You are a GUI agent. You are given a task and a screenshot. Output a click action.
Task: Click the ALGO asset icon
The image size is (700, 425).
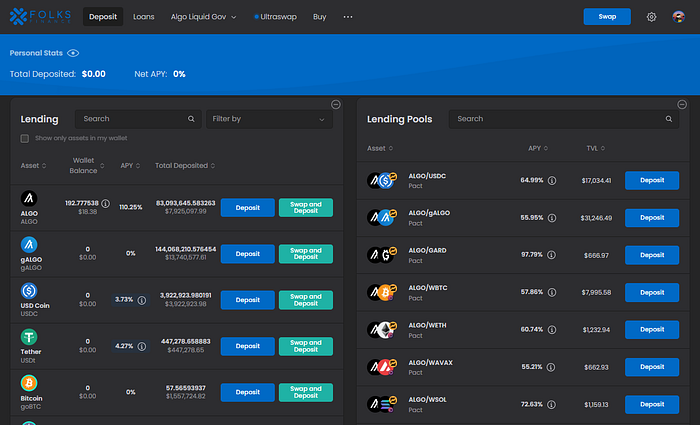(29, 198)
